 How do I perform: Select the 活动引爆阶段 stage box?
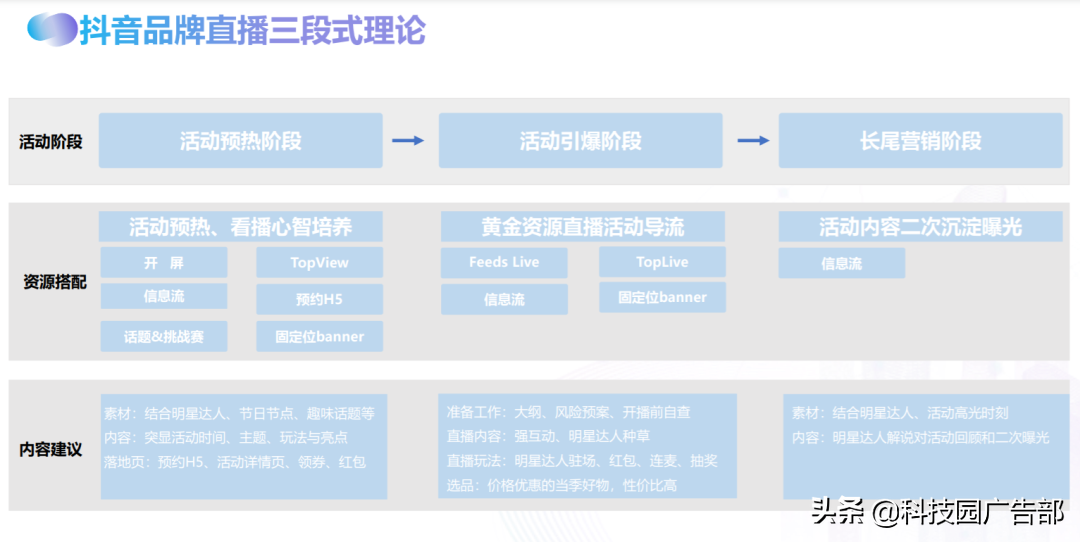580,141
